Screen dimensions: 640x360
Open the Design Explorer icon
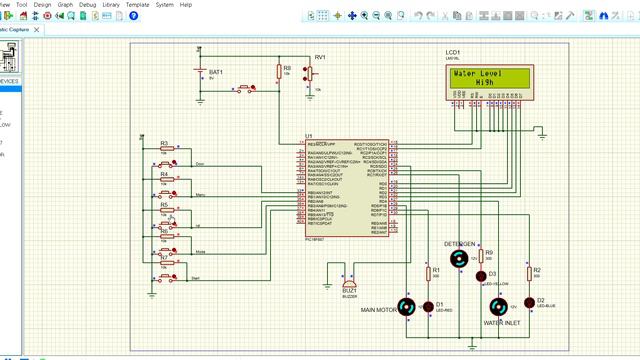pyautogui.click(x=83, y=16)
